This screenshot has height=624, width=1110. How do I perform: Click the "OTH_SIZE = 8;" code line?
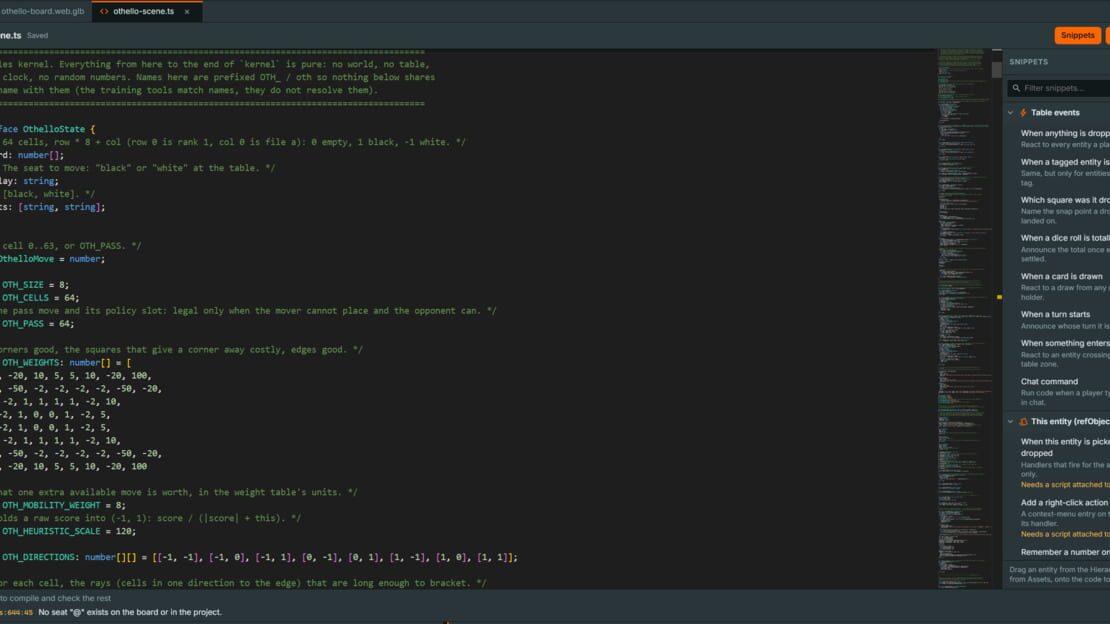35,285
